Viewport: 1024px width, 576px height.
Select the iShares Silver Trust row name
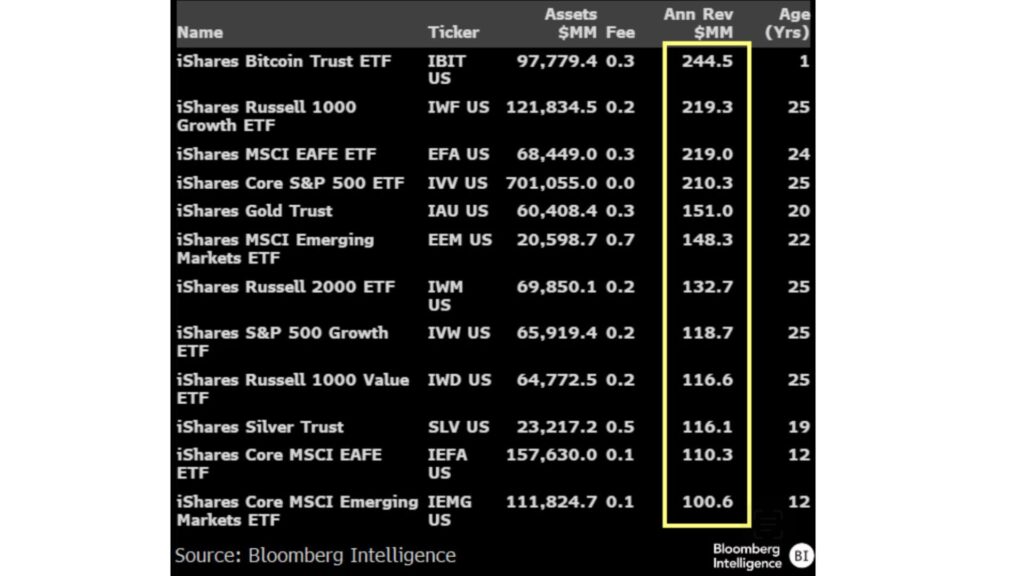tap(260, 427)
